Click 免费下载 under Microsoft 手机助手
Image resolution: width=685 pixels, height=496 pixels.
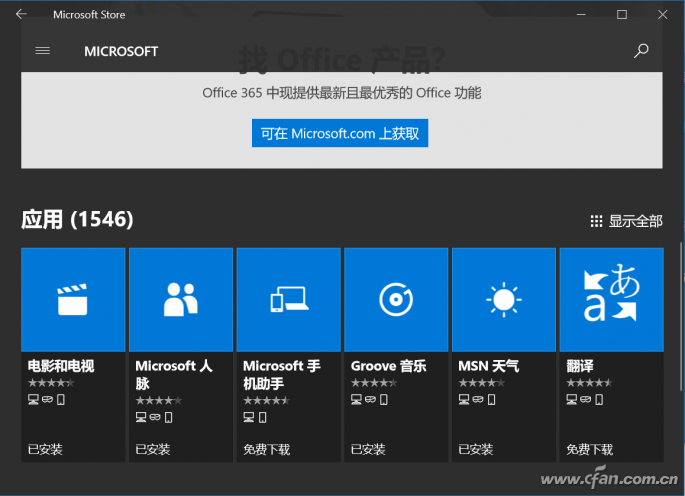pyautogui.click(x=266, y=449)
